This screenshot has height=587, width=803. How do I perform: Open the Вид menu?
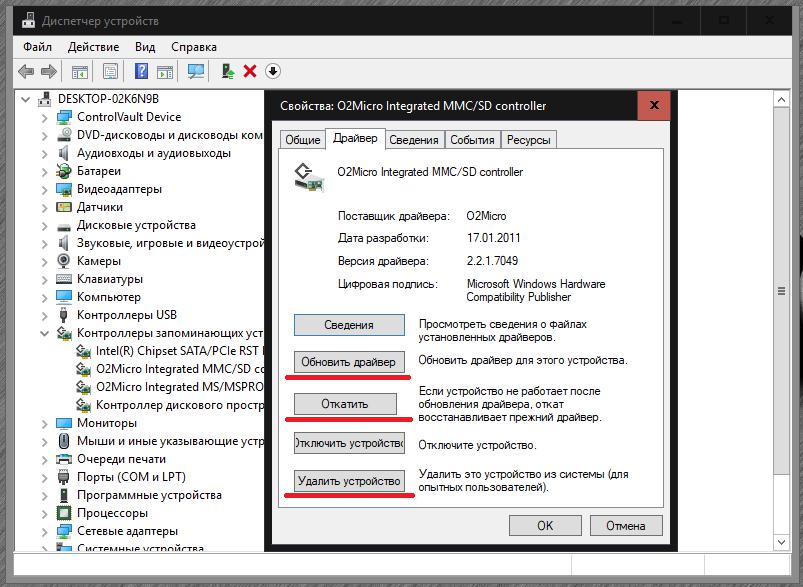[145, 47]
